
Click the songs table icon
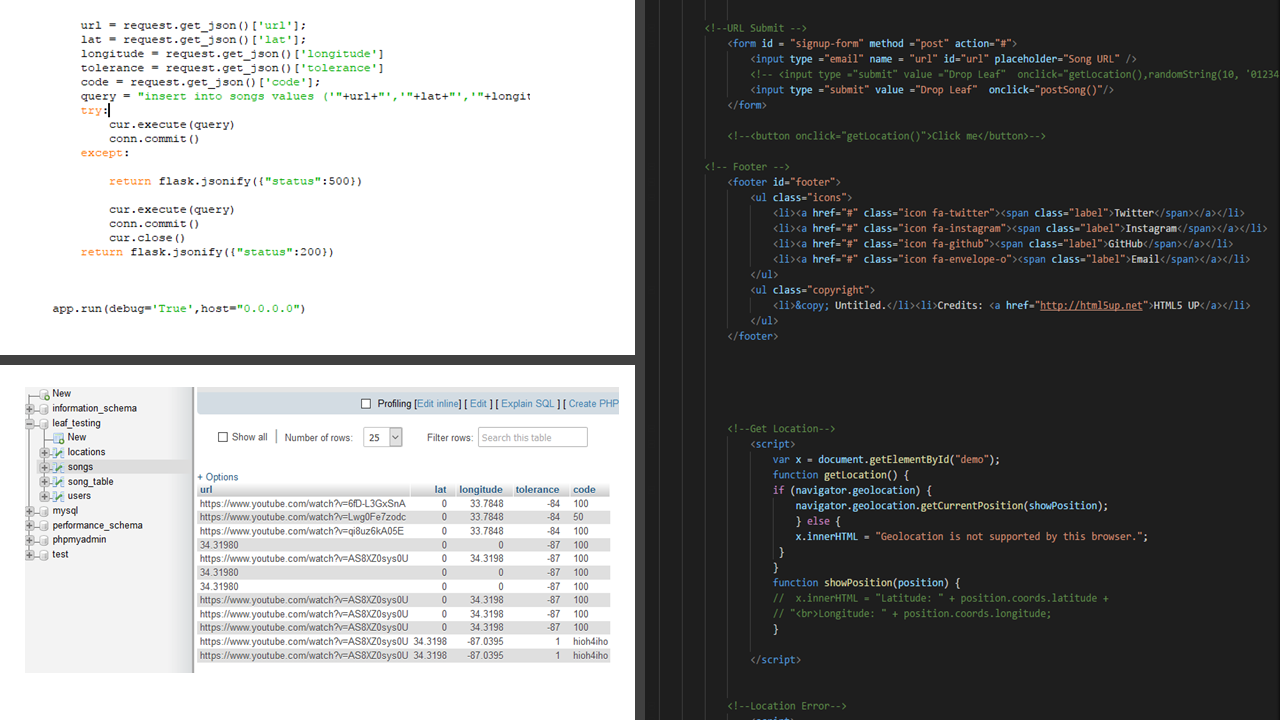tap(58, 467)
